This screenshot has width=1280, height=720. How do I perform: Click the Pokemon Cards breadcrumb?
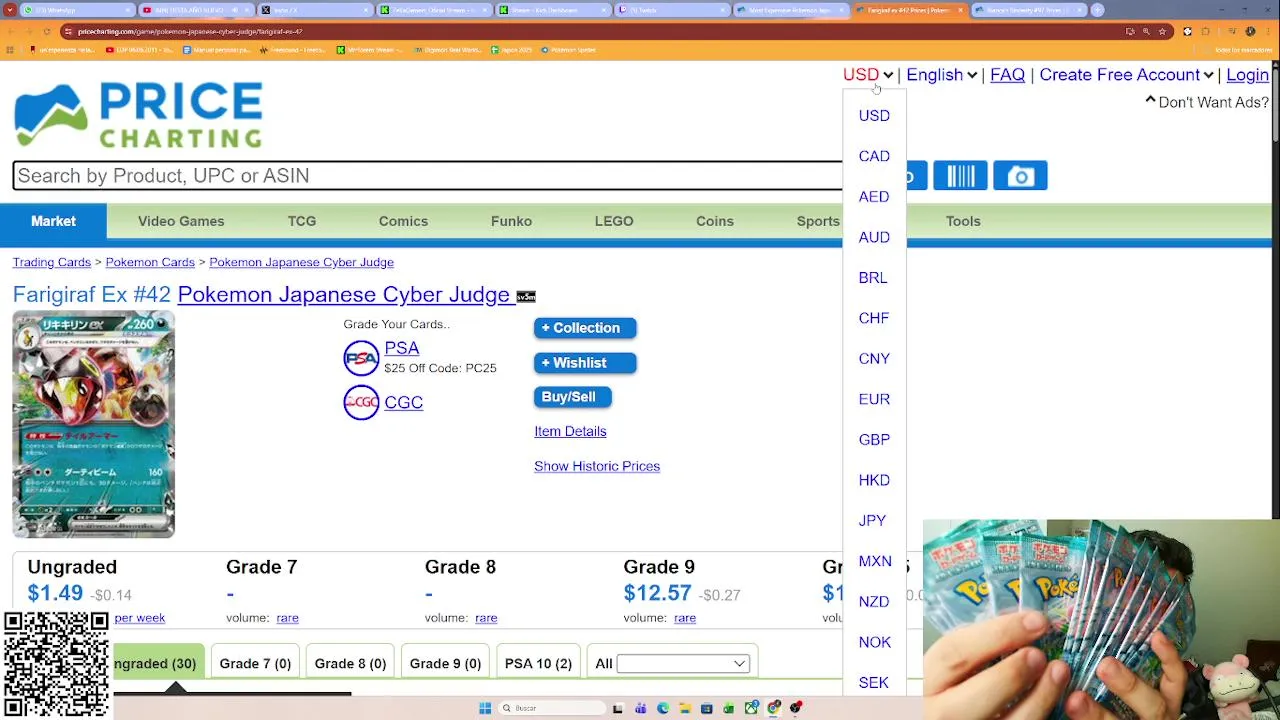pyautogui.click(x=150, y=262)
